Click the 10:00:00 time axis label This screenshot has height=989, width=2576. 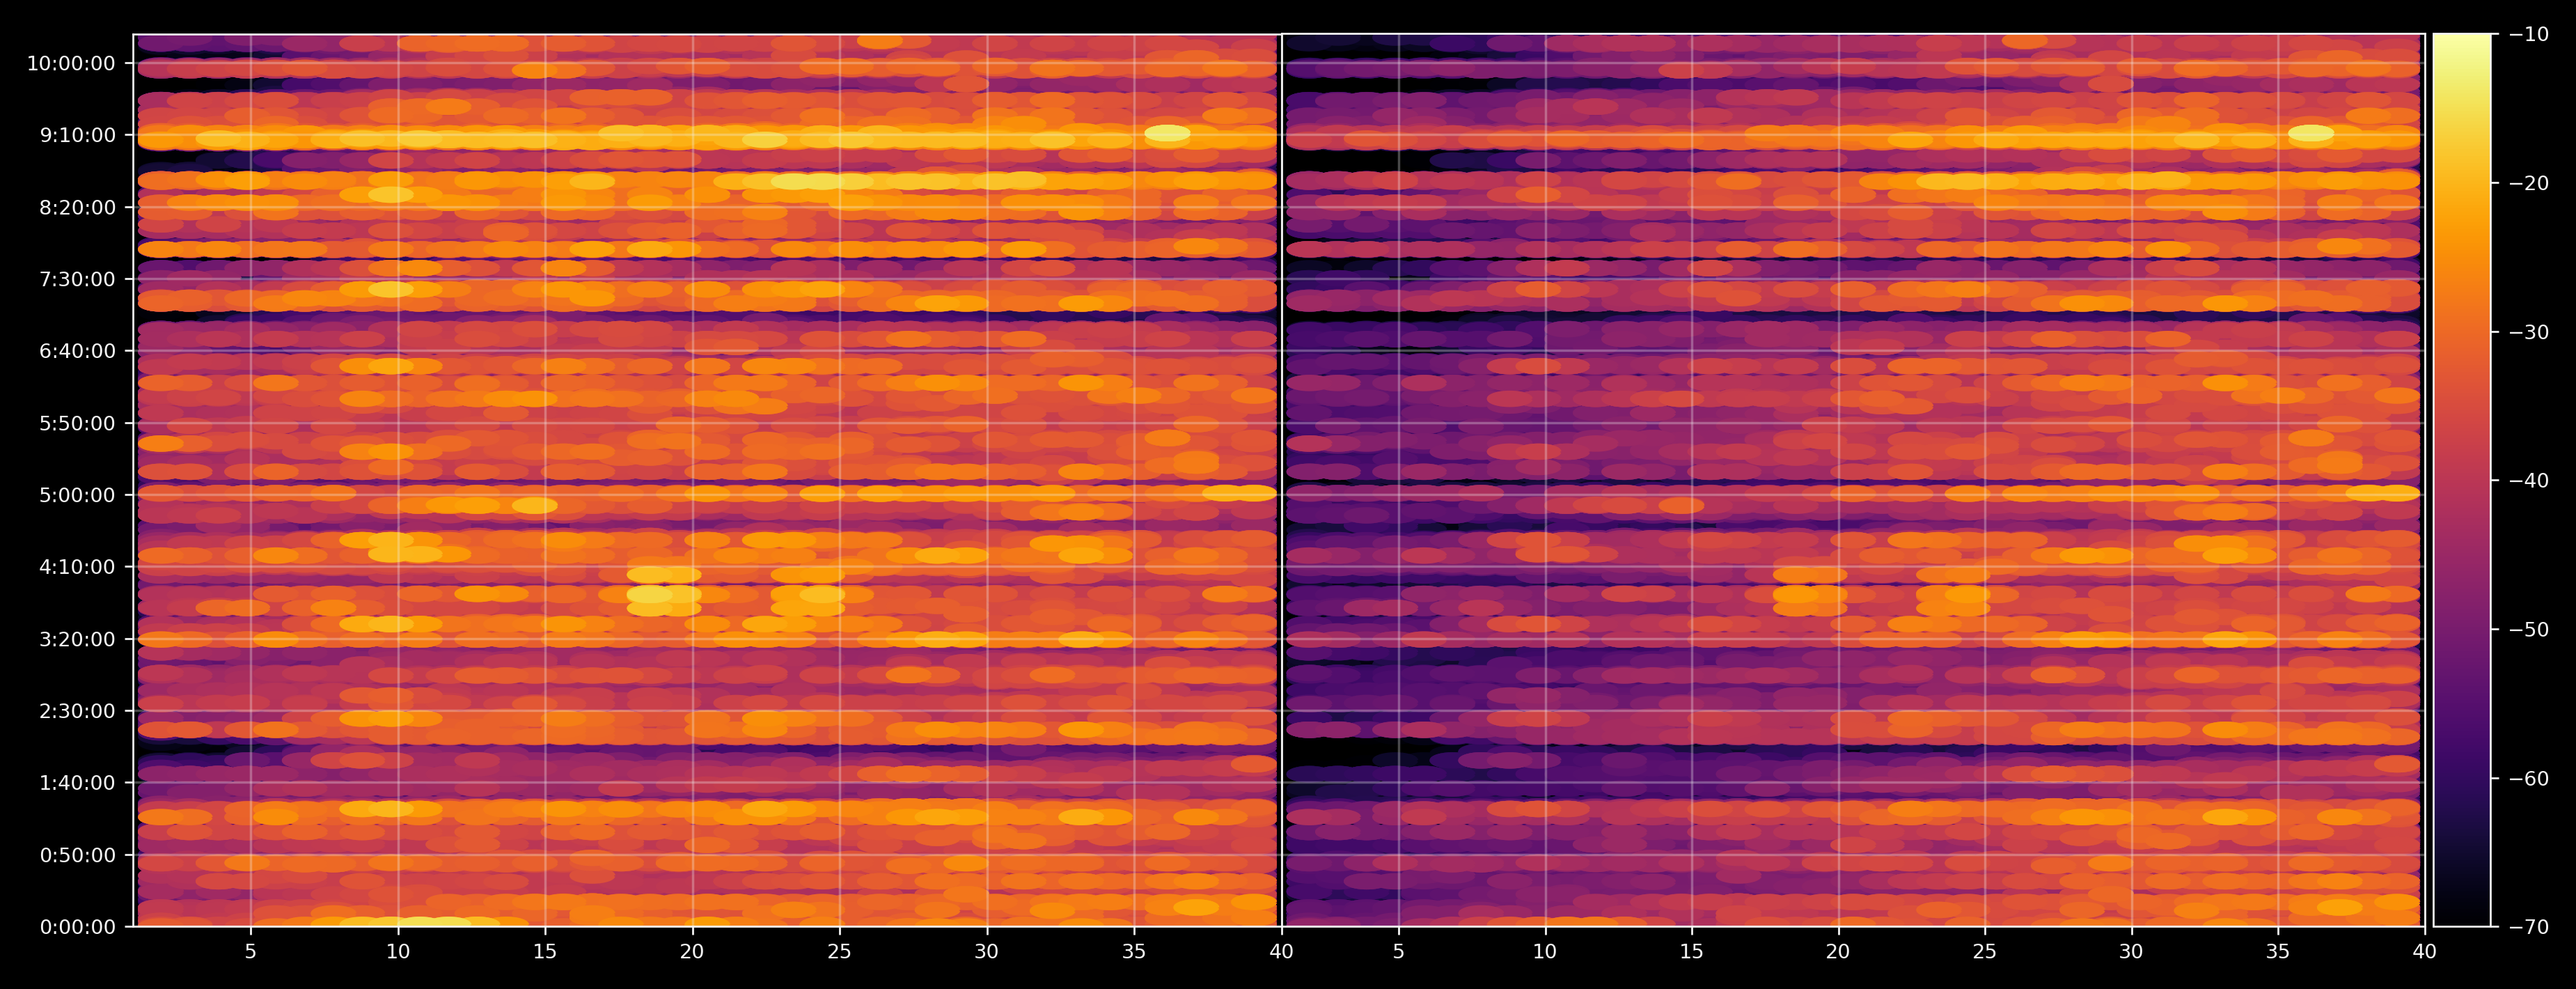[x=71, y=63]
